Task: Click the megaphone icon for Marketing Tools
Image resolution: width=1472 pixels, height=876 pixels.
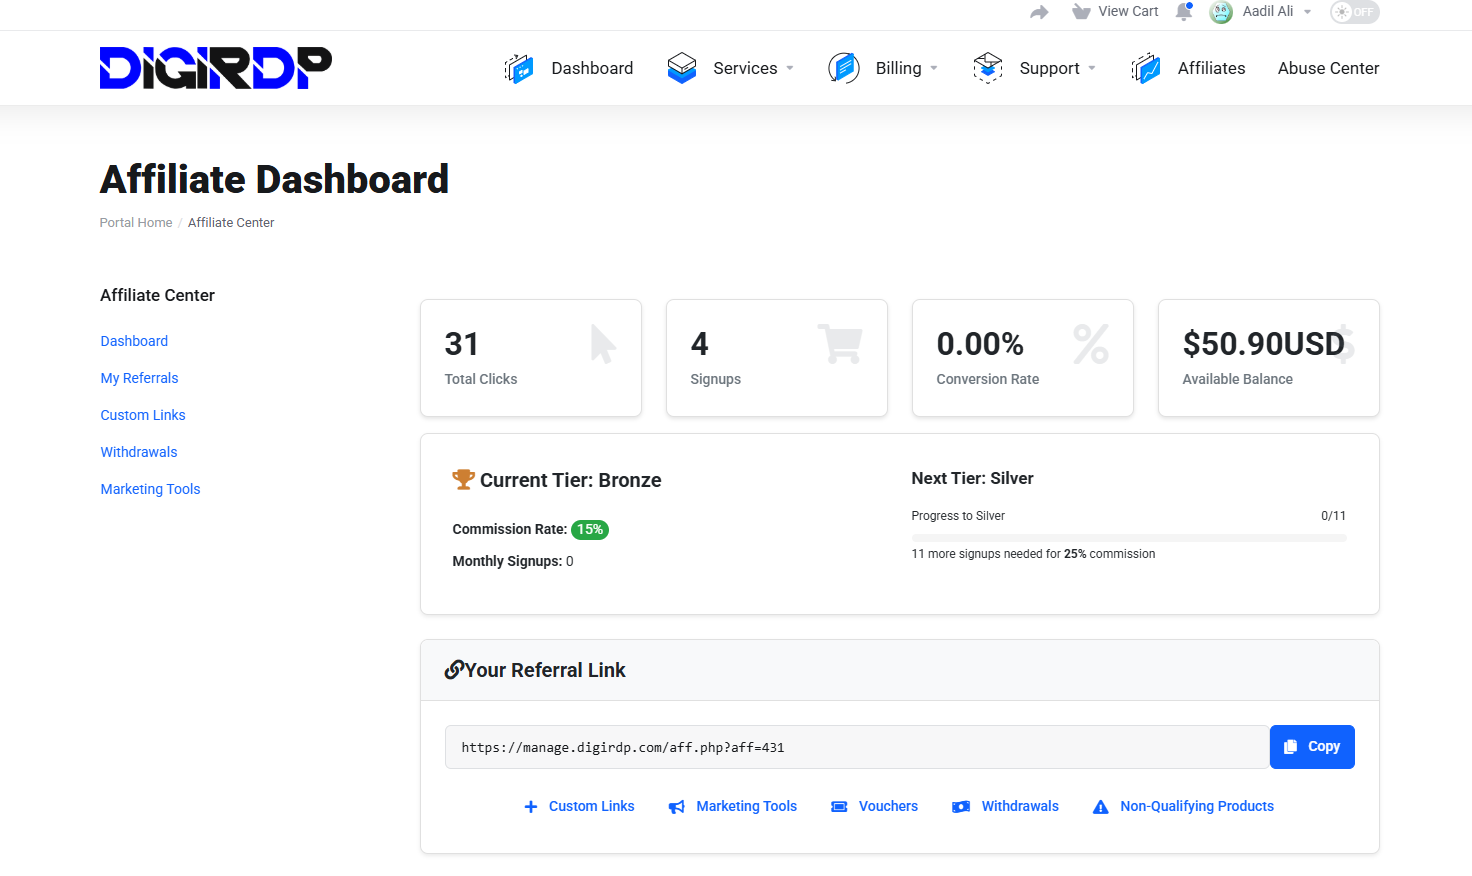Action: [677, 807]
